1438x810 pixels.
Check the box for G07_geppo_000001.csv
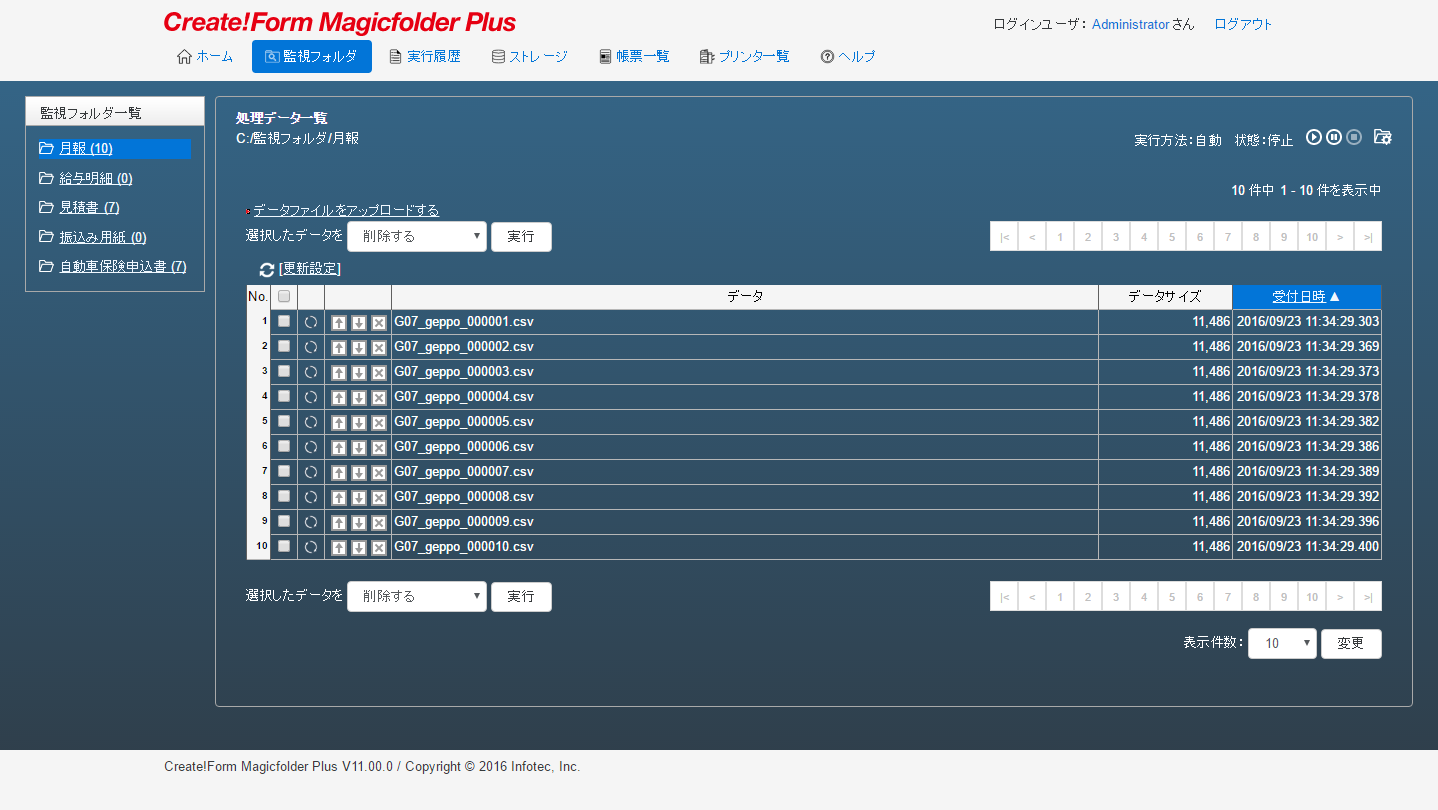(x=284, y=321)
